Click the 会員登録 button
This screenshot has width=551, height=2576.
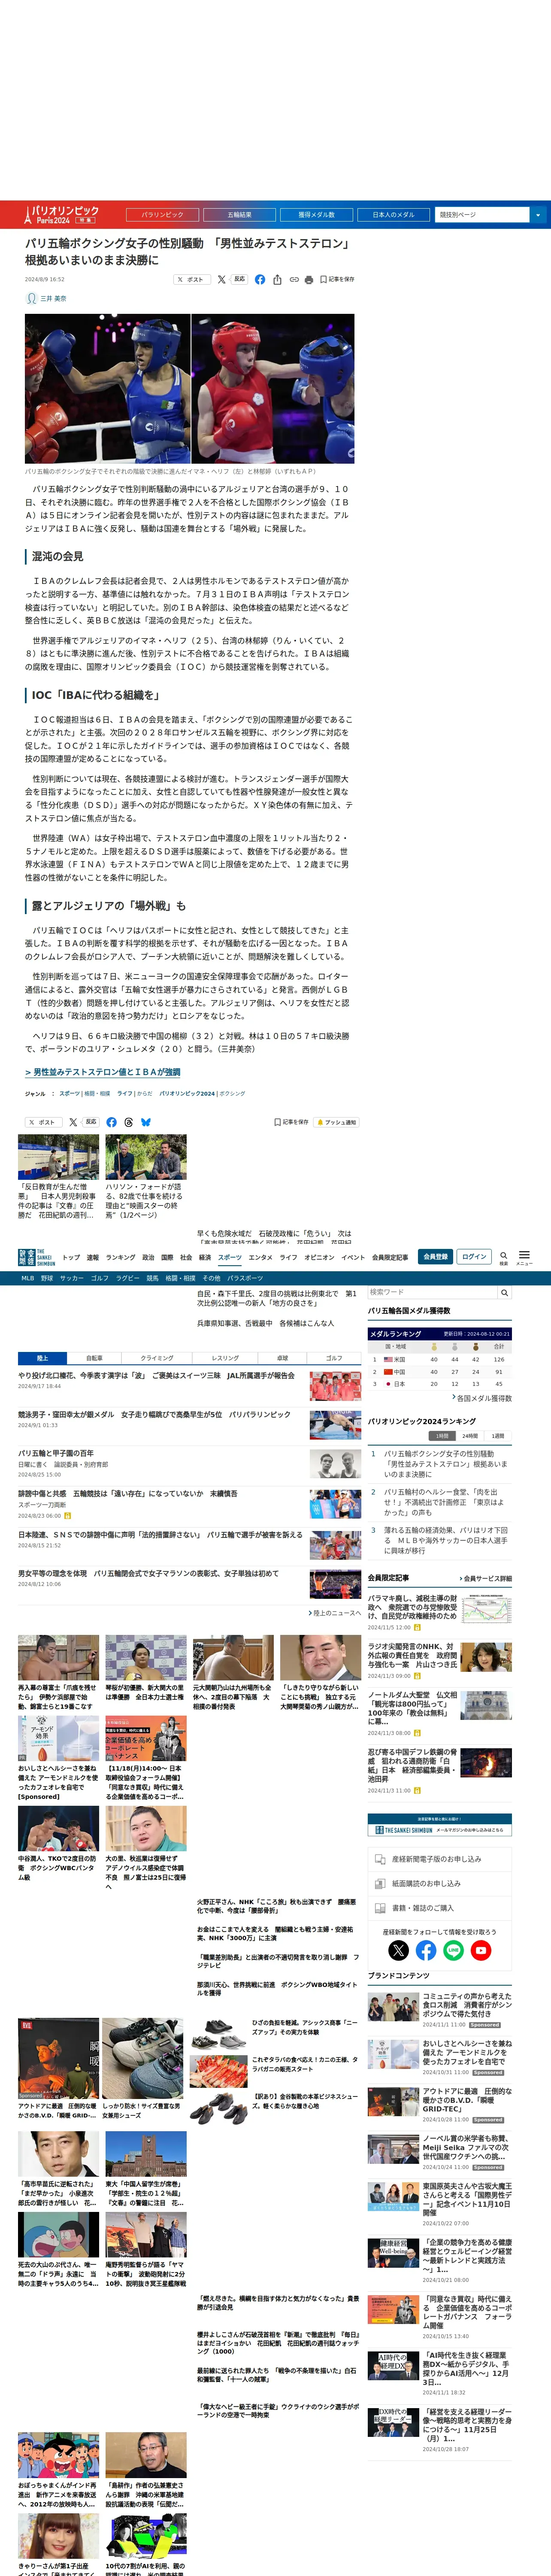(435, 1257)
